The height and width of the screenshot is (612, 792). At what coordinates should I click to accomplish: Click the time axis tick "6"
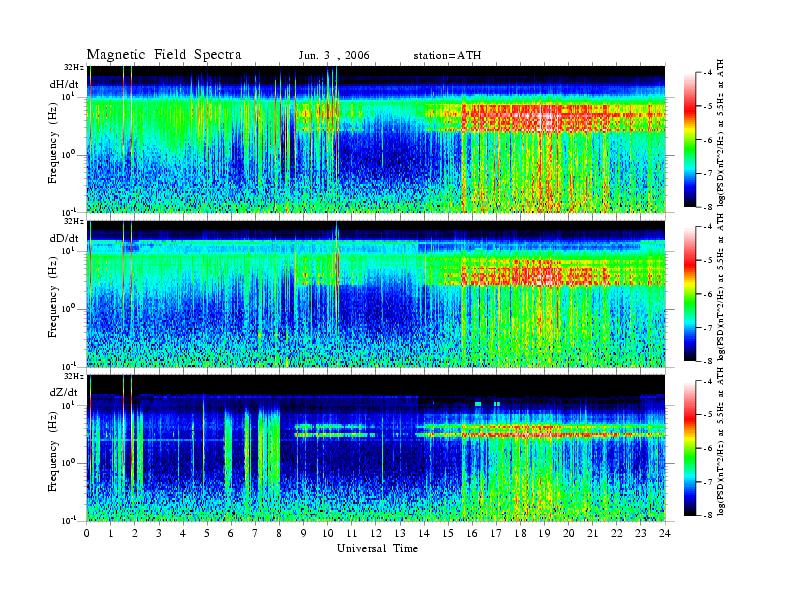(231, 533)
